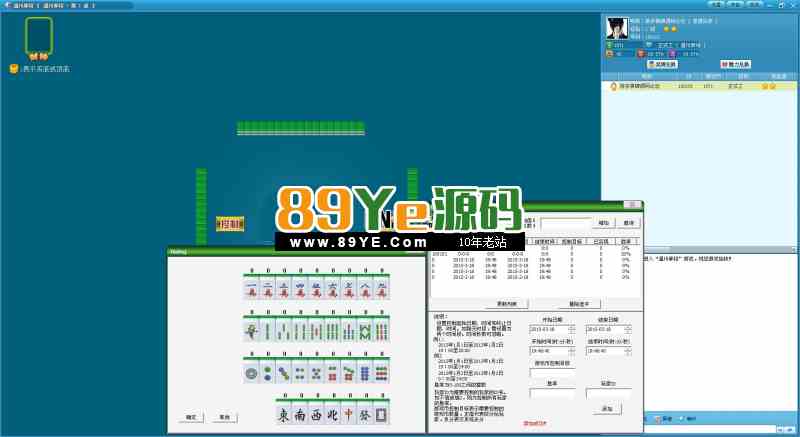The height and width of the screenshot is (437, 800).
Task: Select the East wind (東) mahjong tile
Action: [285, 413]
